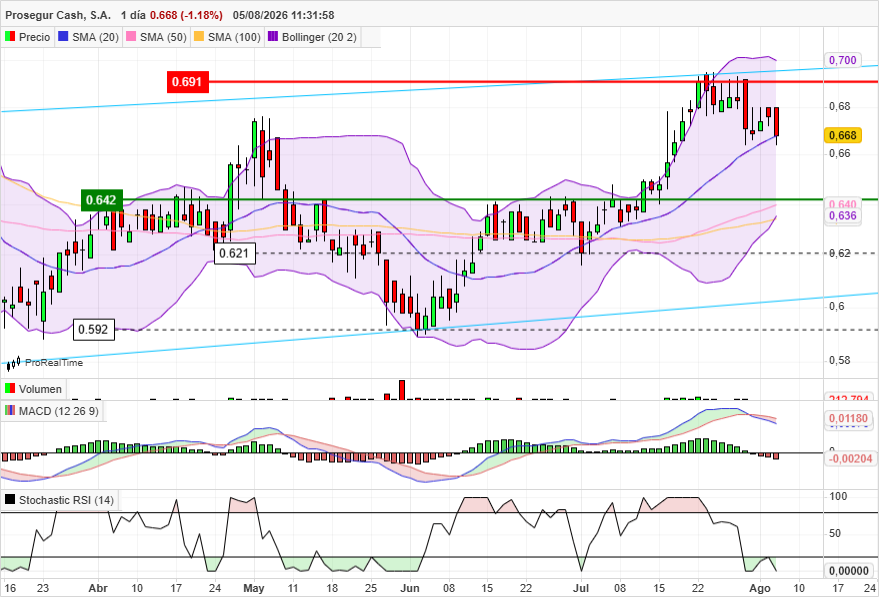Click the Jul month label on time axis
Viewport: 879px width, 597px height.
point(581,588)
